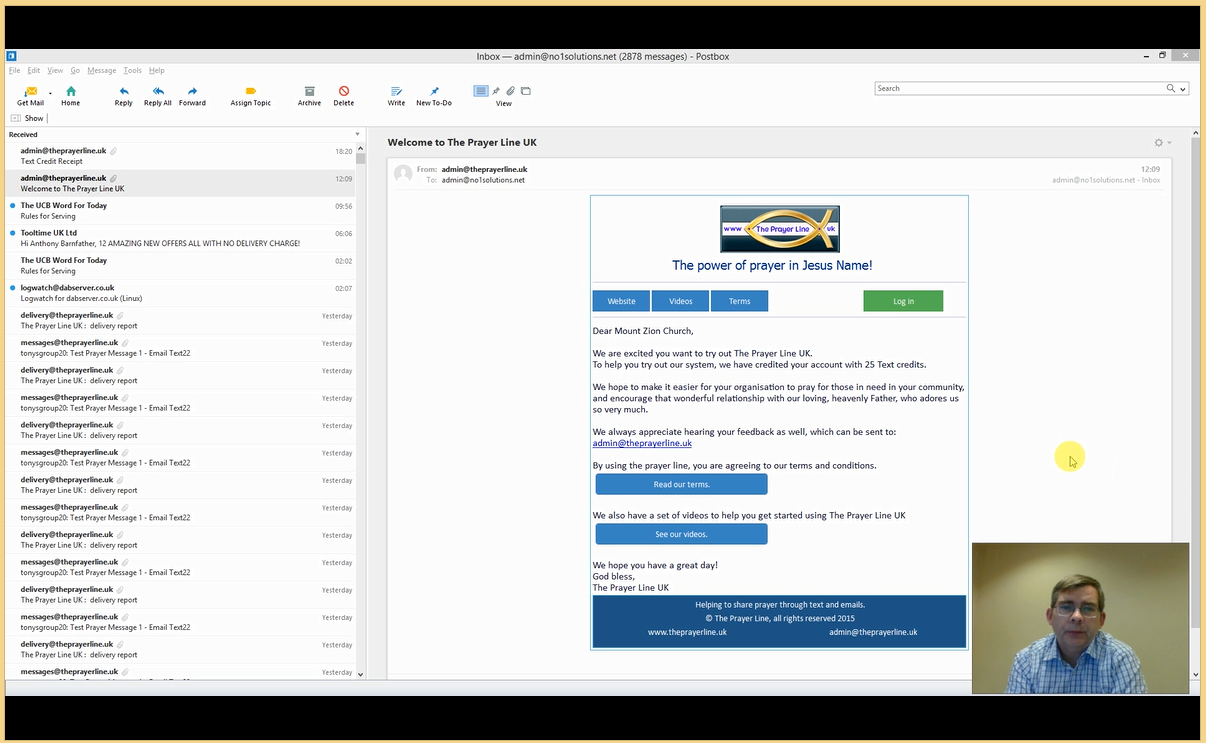The height and width of the screenshot is (743, 1206).
Task: Click the 'Received' column header label
Action: coord(23,134)
